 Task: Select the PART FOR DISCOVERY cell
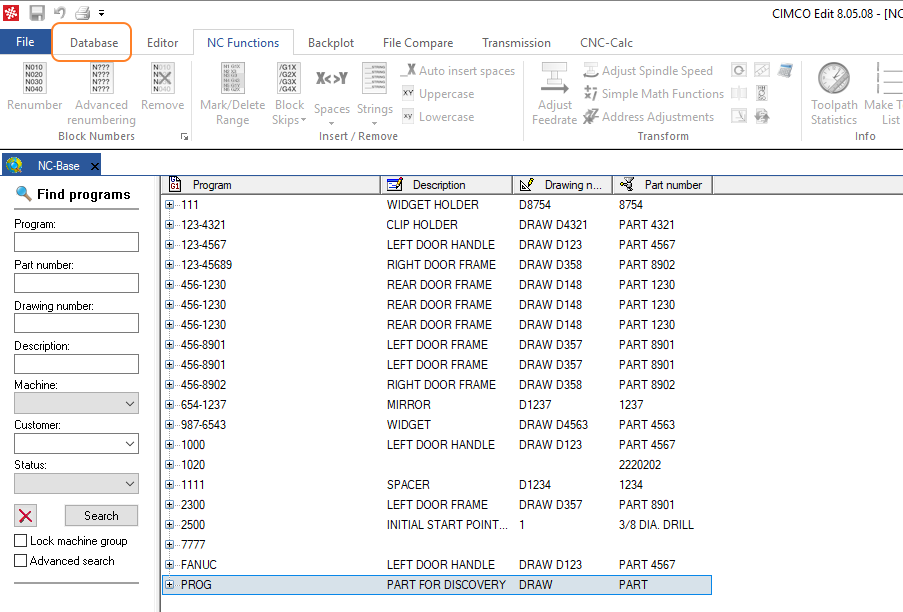point(446,584)
